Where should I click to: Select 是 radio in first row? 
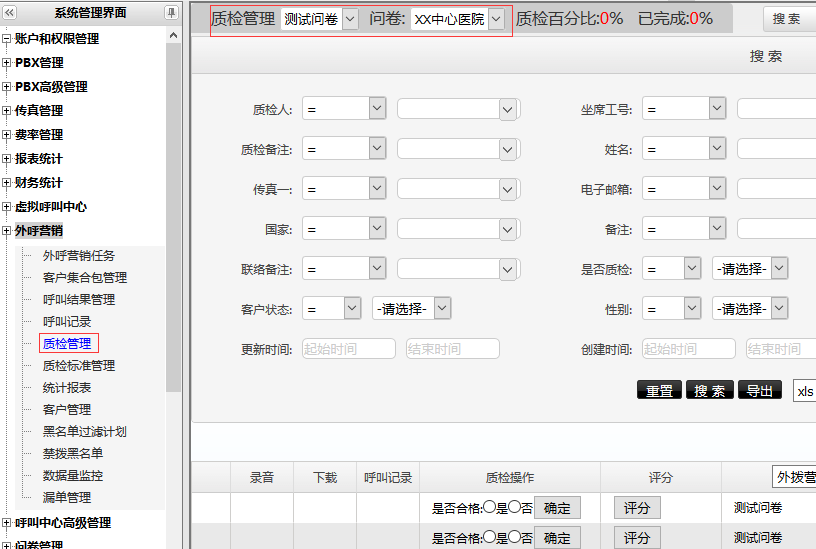490,507
